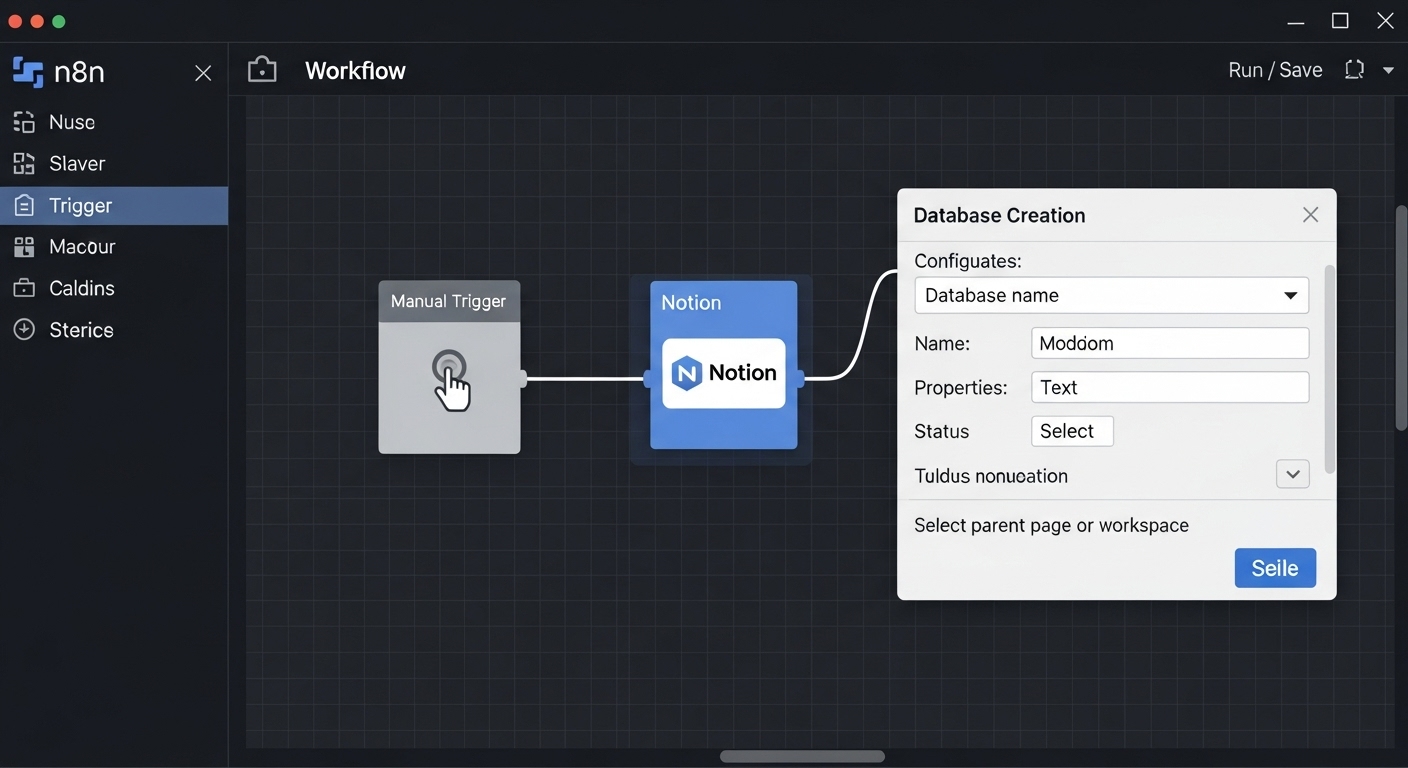Click the icon next to Run / Save
This screenshot has height=768, width=1408.
click(x=1354, y=70)
